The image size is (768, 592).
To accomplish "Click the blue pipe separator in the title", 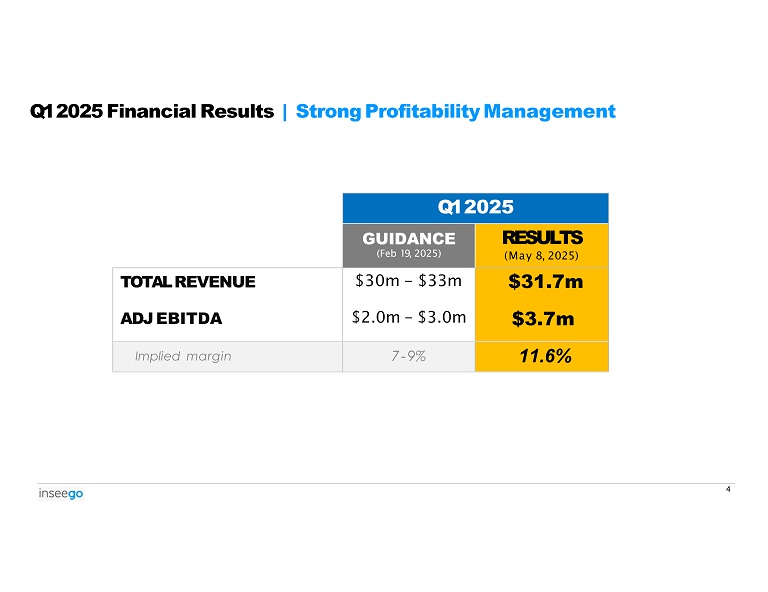I will (285, 111).
